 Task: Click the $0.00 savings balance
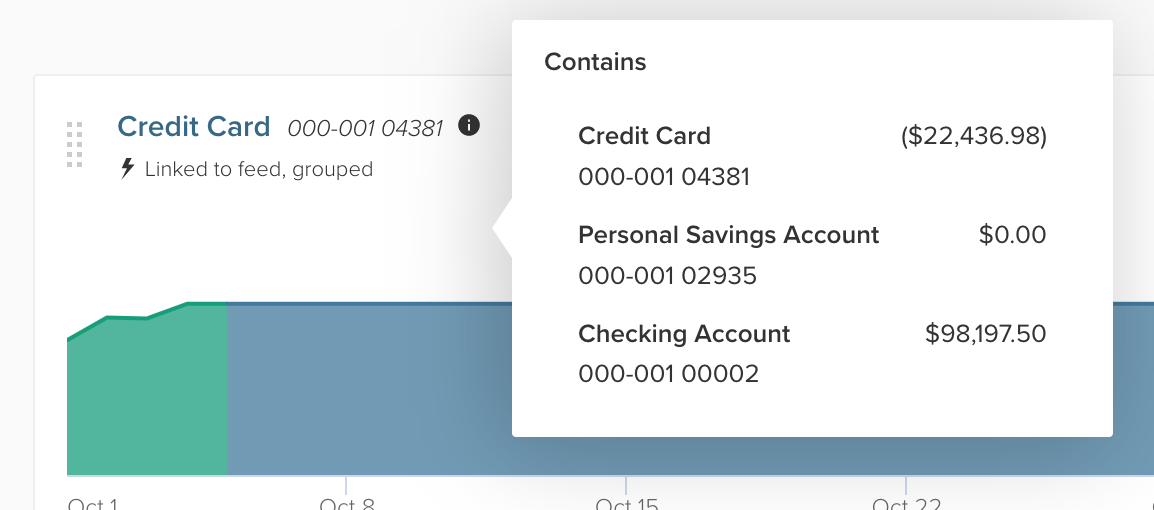click(1012, 235)
